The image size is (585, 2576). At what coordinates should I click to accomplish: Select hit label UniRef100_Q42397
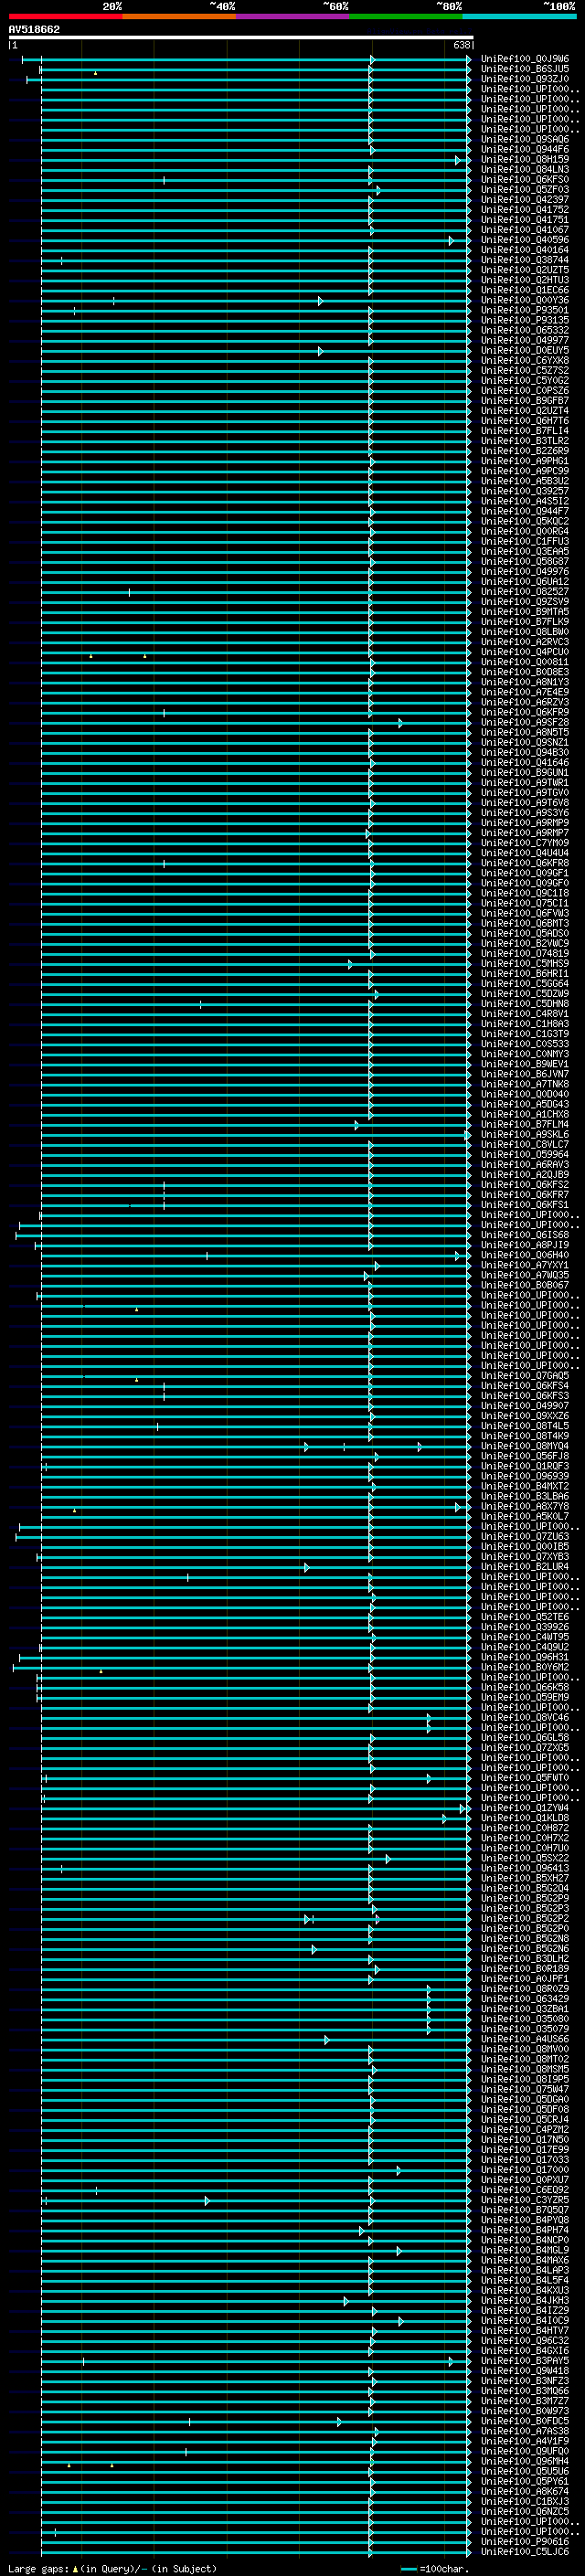point(525,200)
